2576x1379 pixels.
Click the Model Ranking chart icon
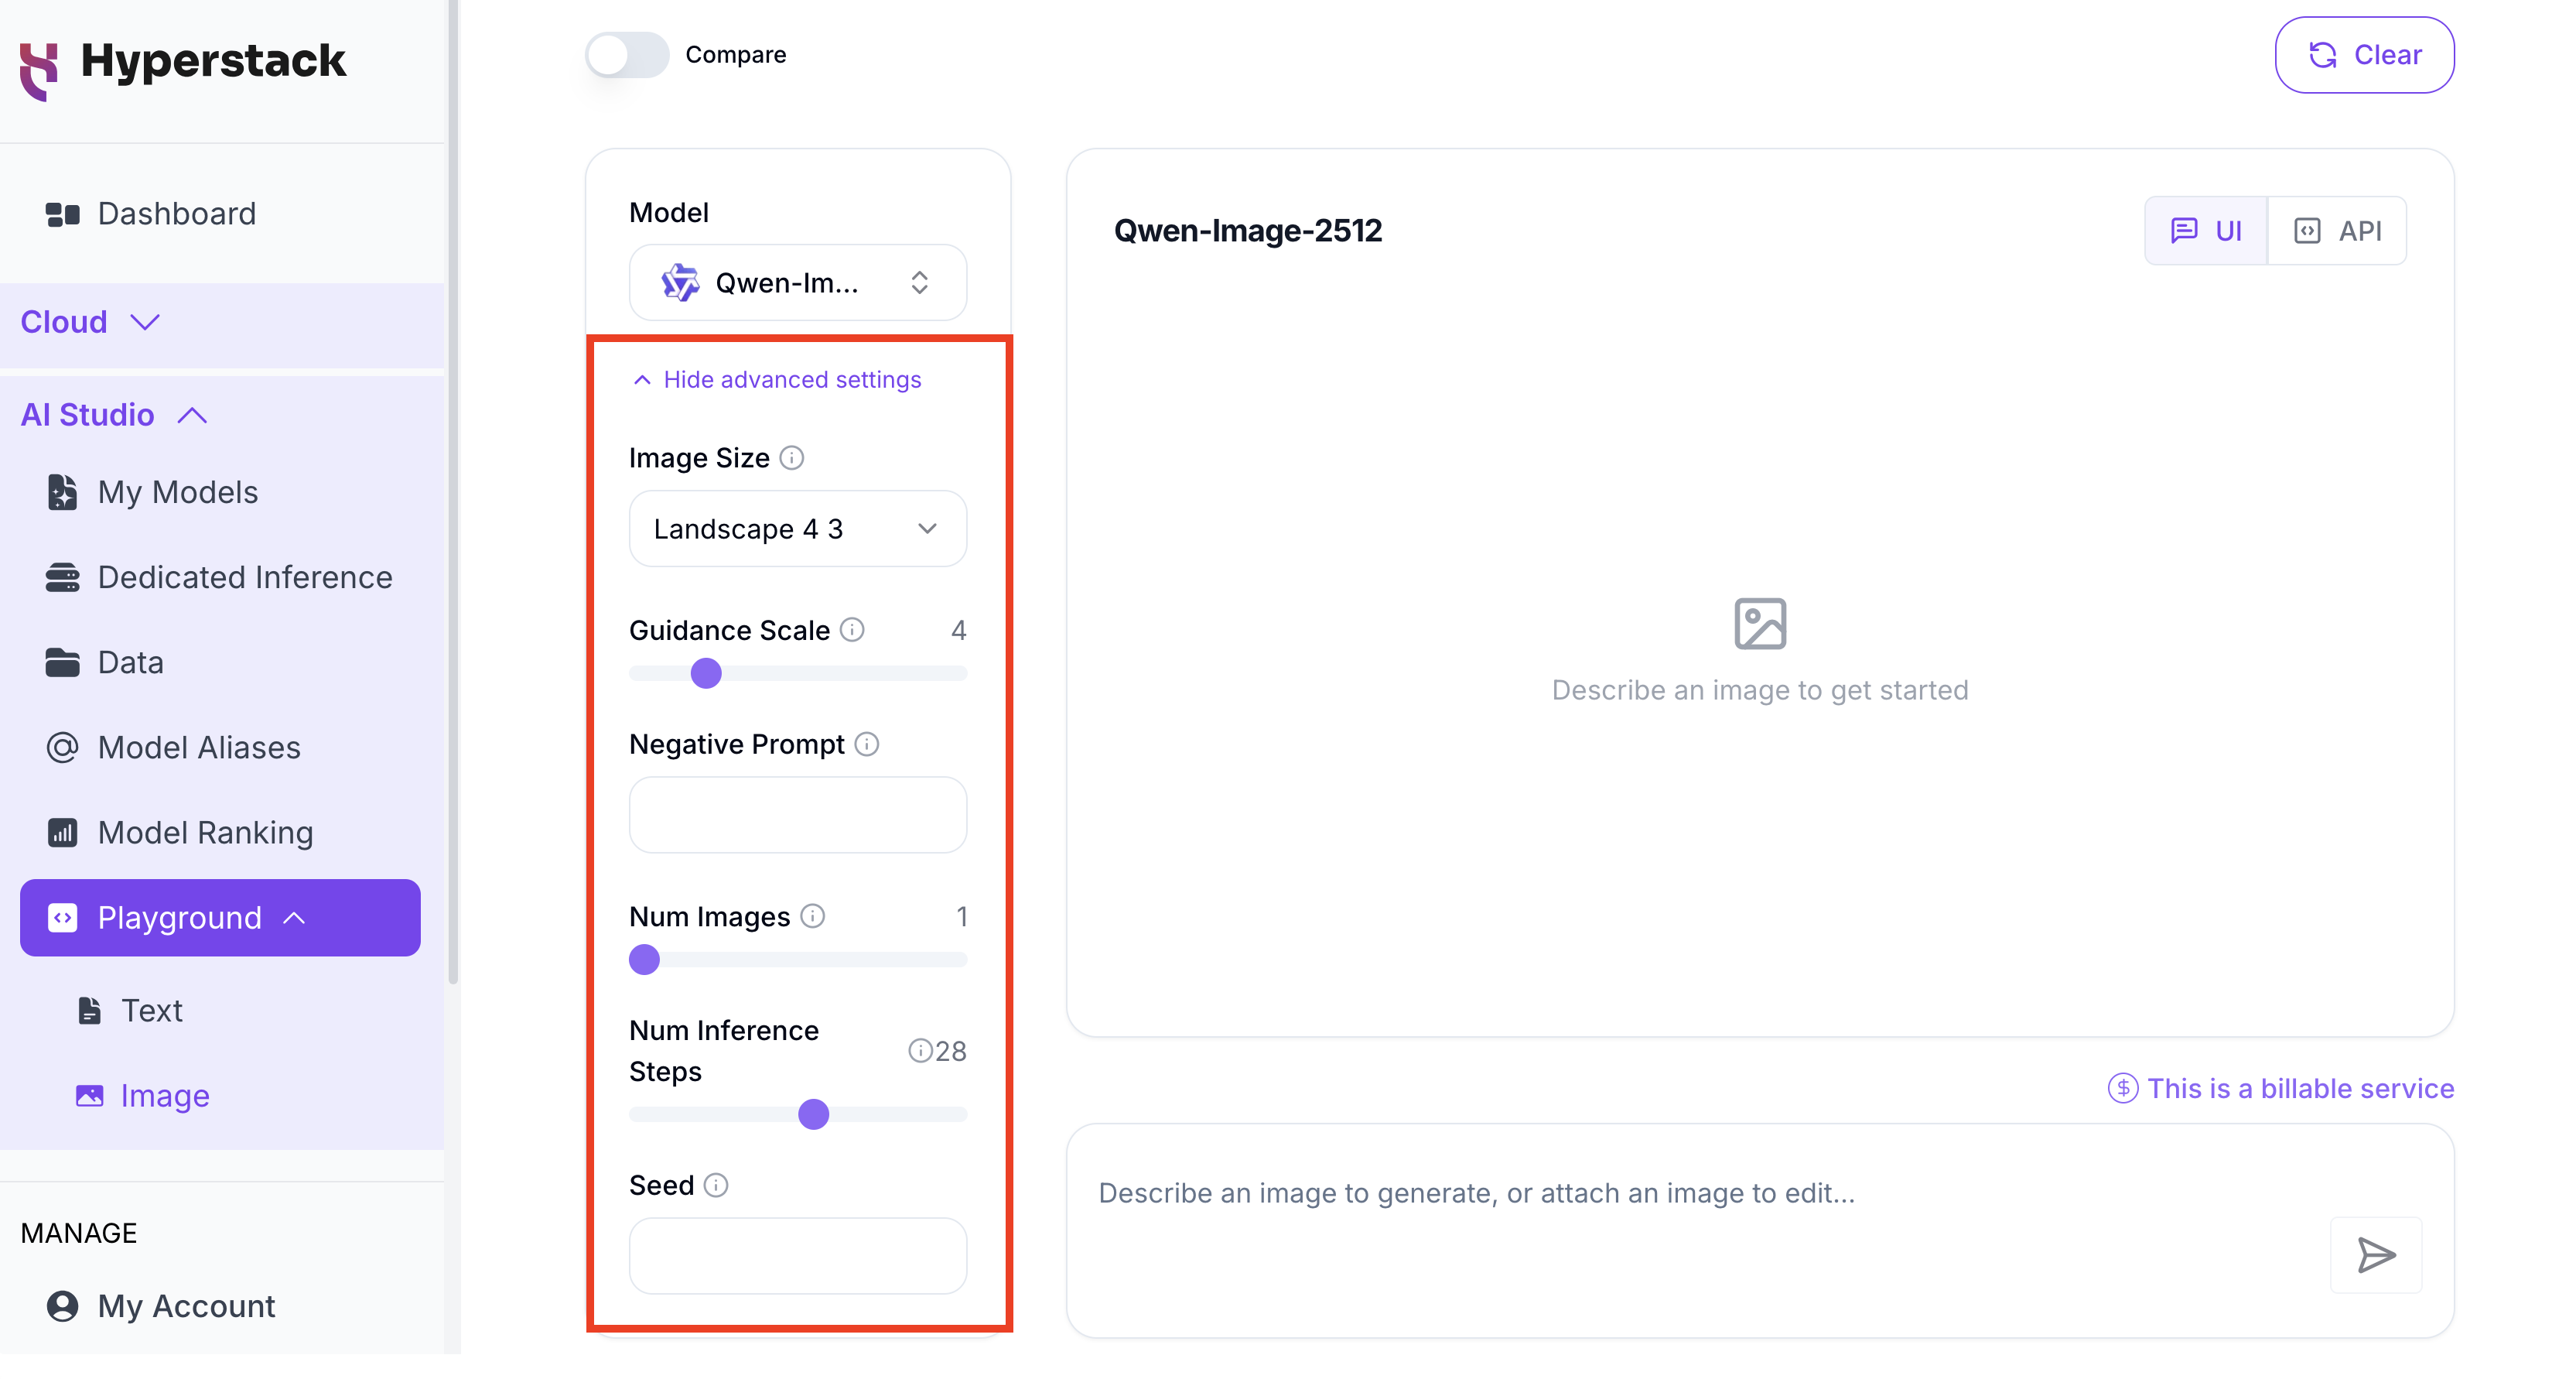pos(62,832)
